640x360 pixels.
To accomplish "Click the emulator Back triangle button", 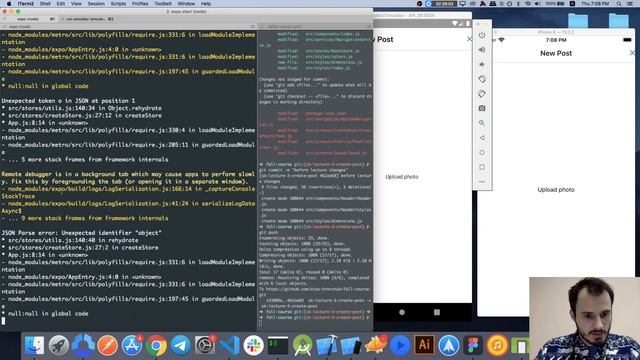I will 482,138.
